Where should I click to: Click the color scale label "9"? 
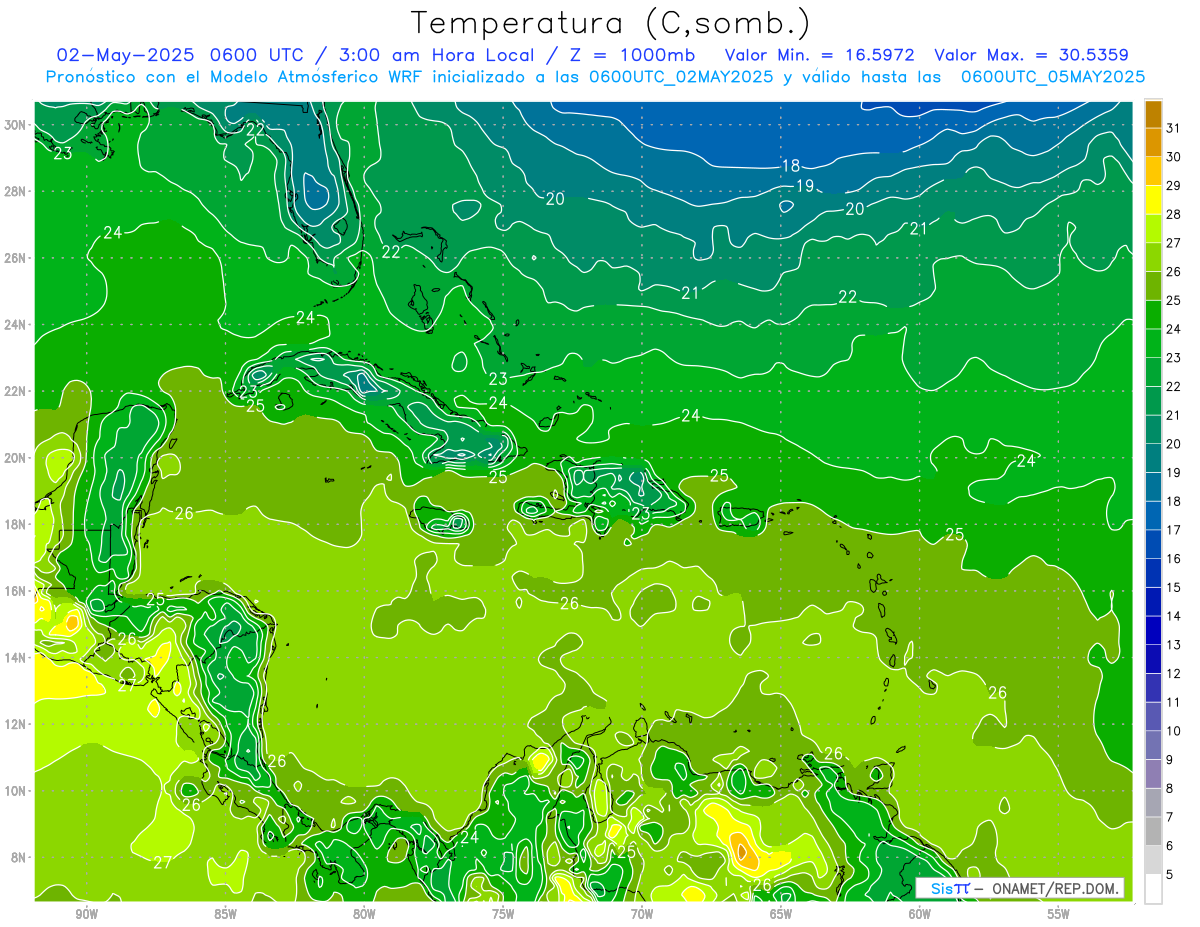click(1171, 760)
